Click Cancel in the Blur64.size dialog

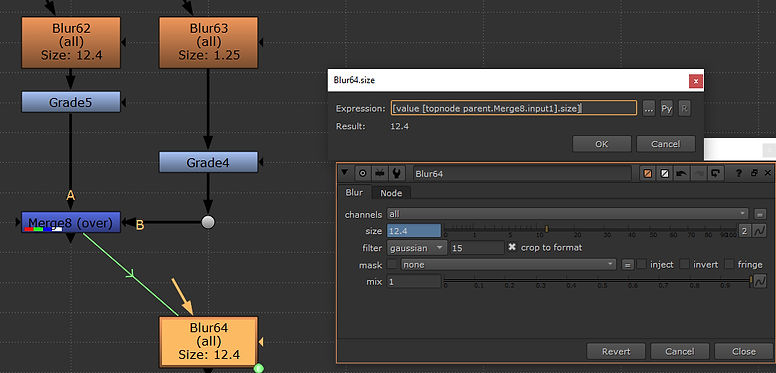(x=666, y=144)
